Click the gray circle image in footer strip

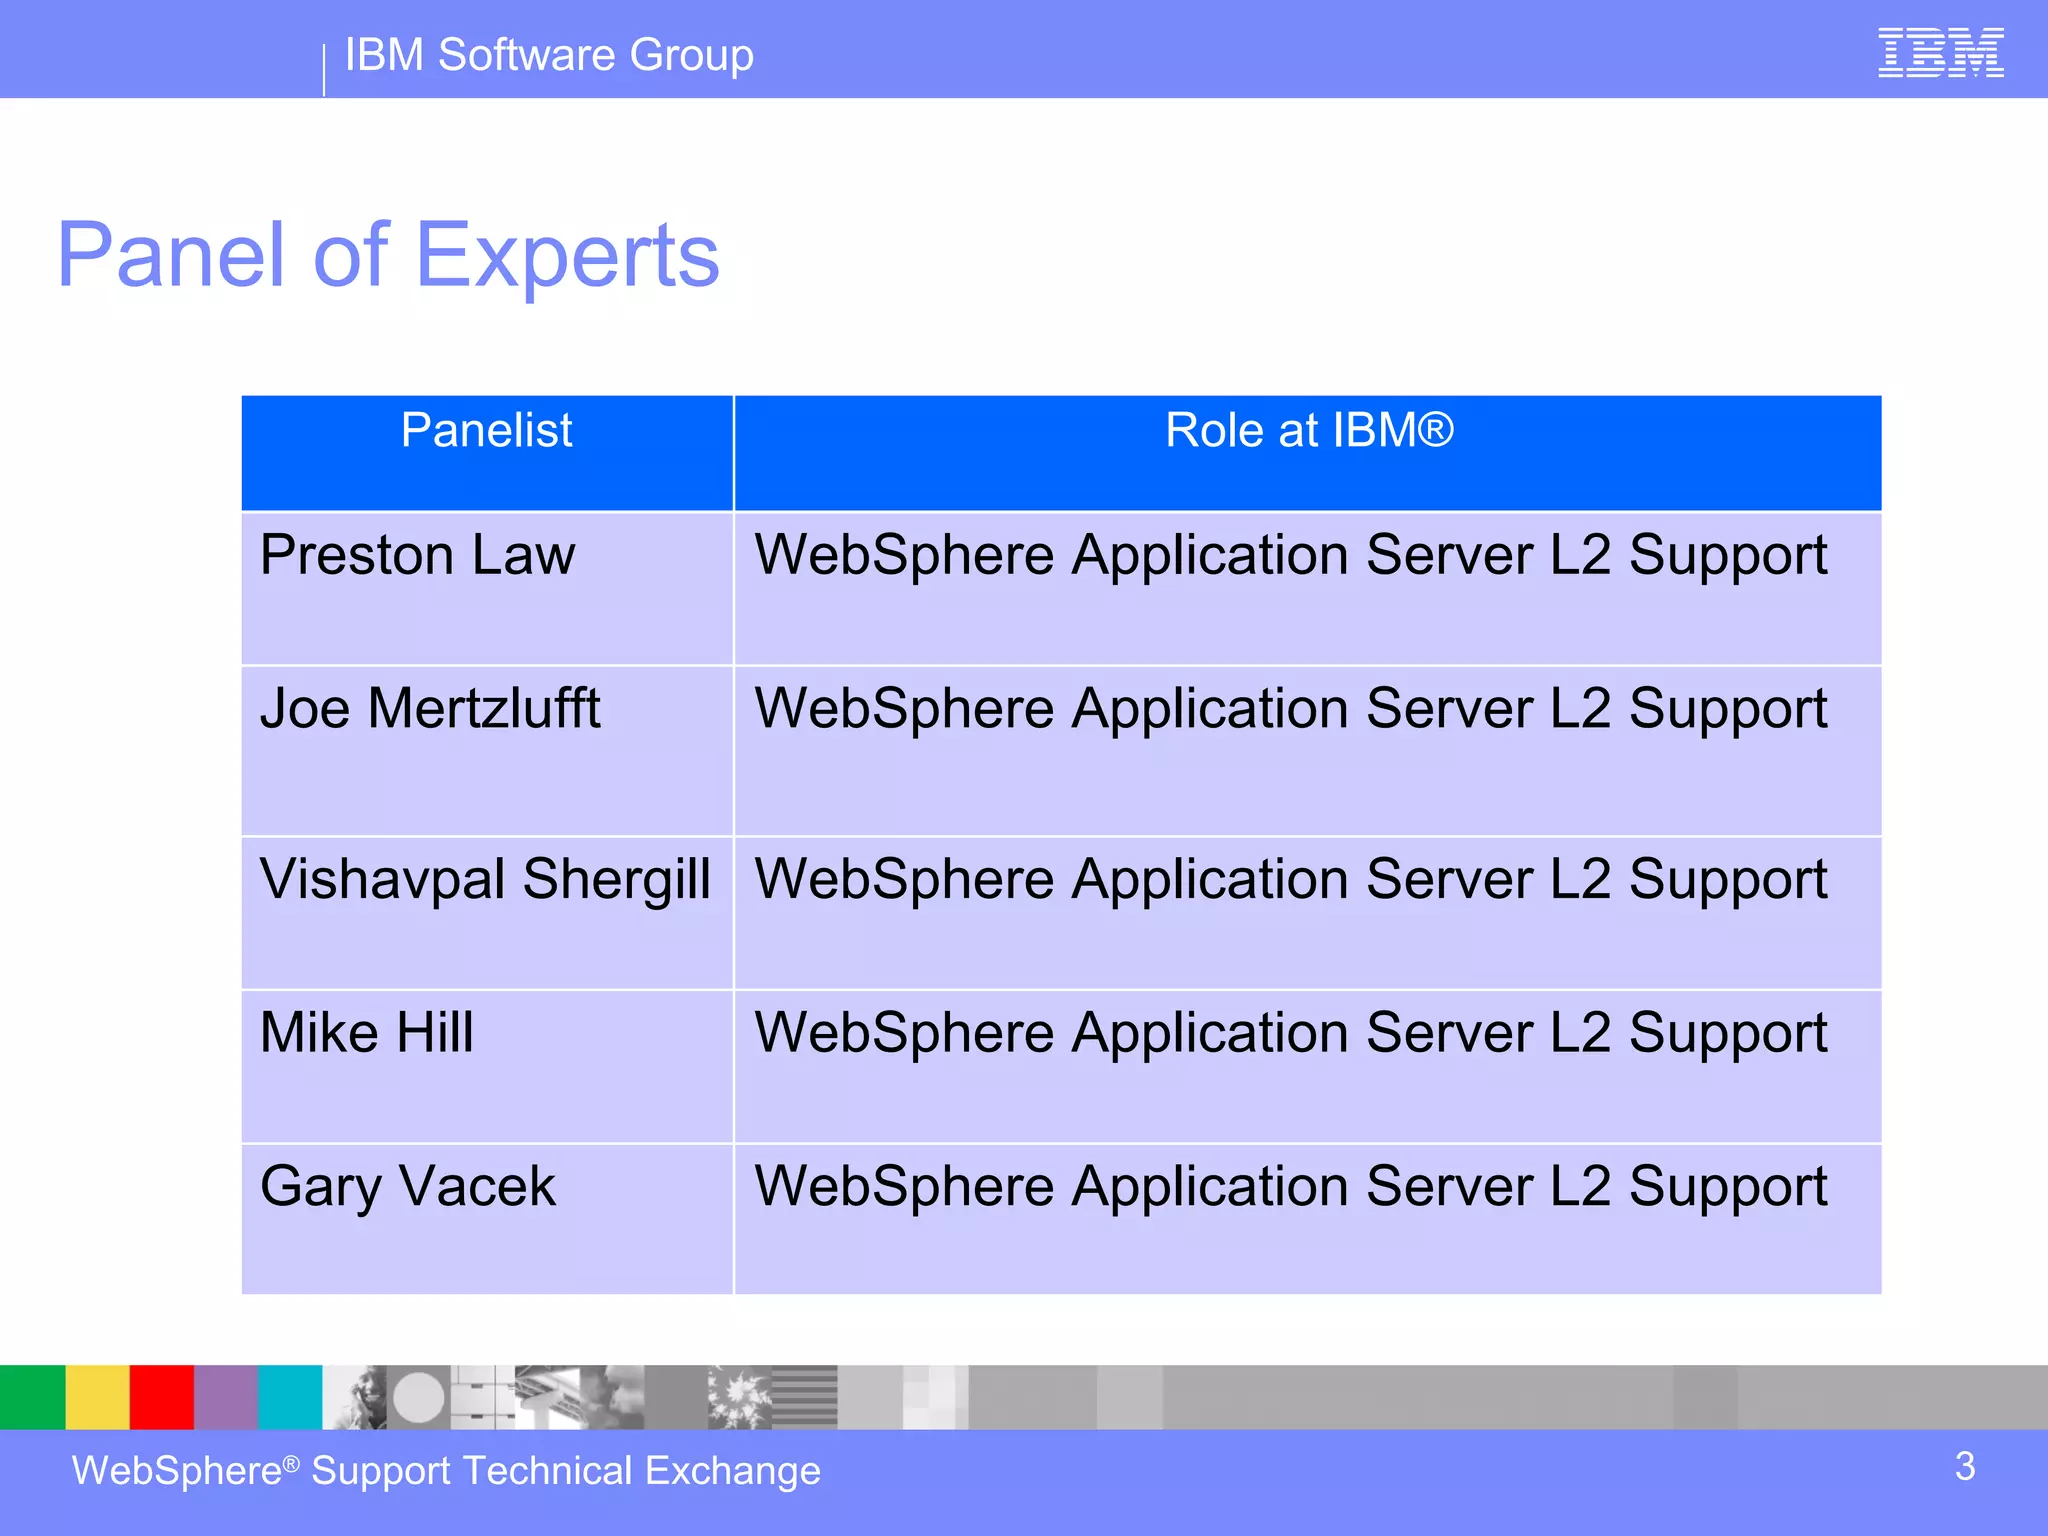418,1397
